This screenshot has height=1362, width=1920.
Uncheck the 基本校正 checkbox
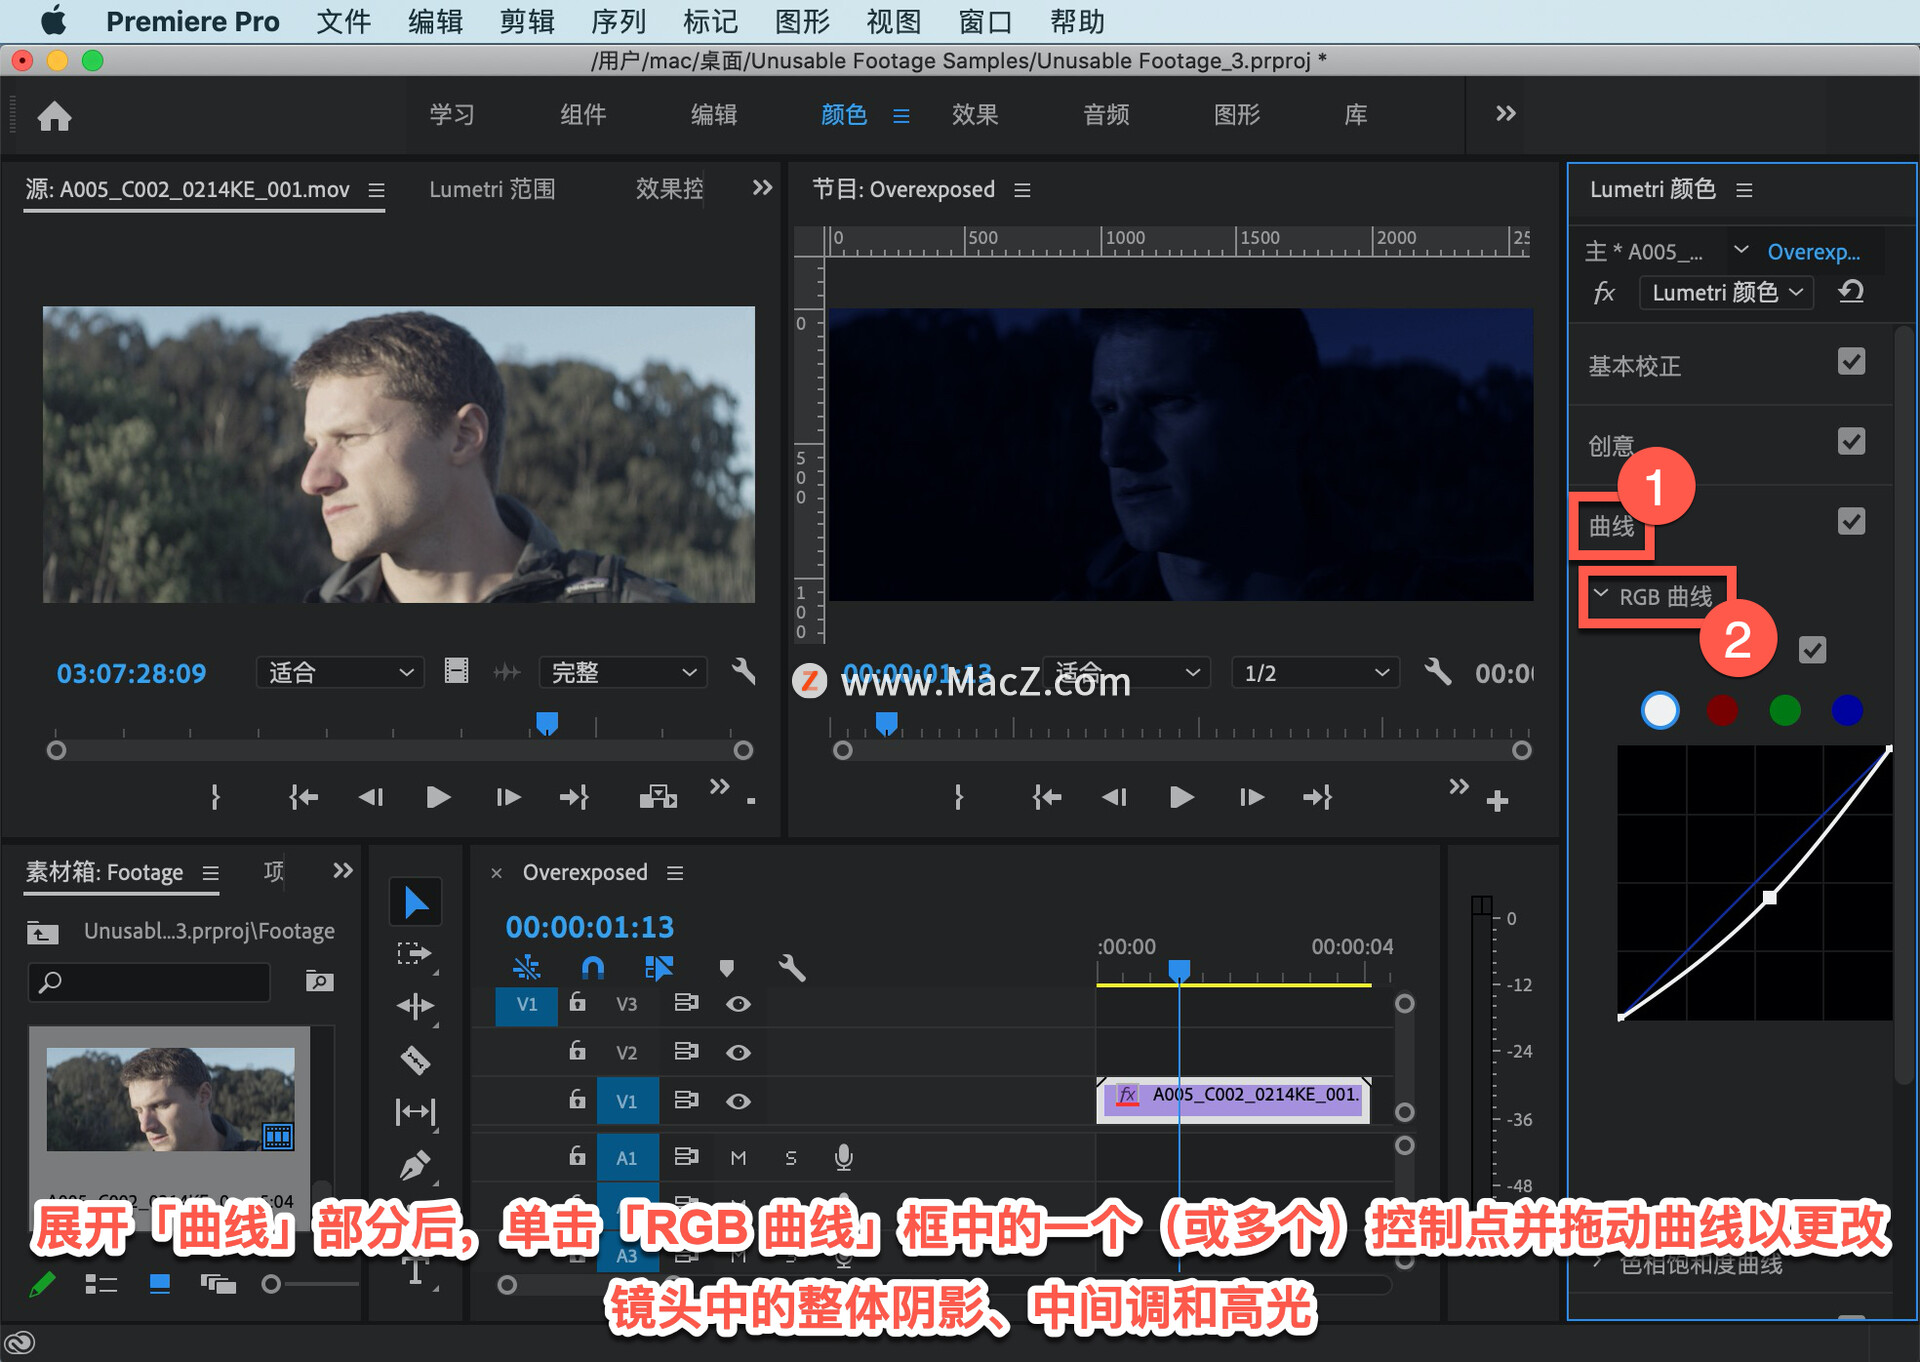point(1851,362)
